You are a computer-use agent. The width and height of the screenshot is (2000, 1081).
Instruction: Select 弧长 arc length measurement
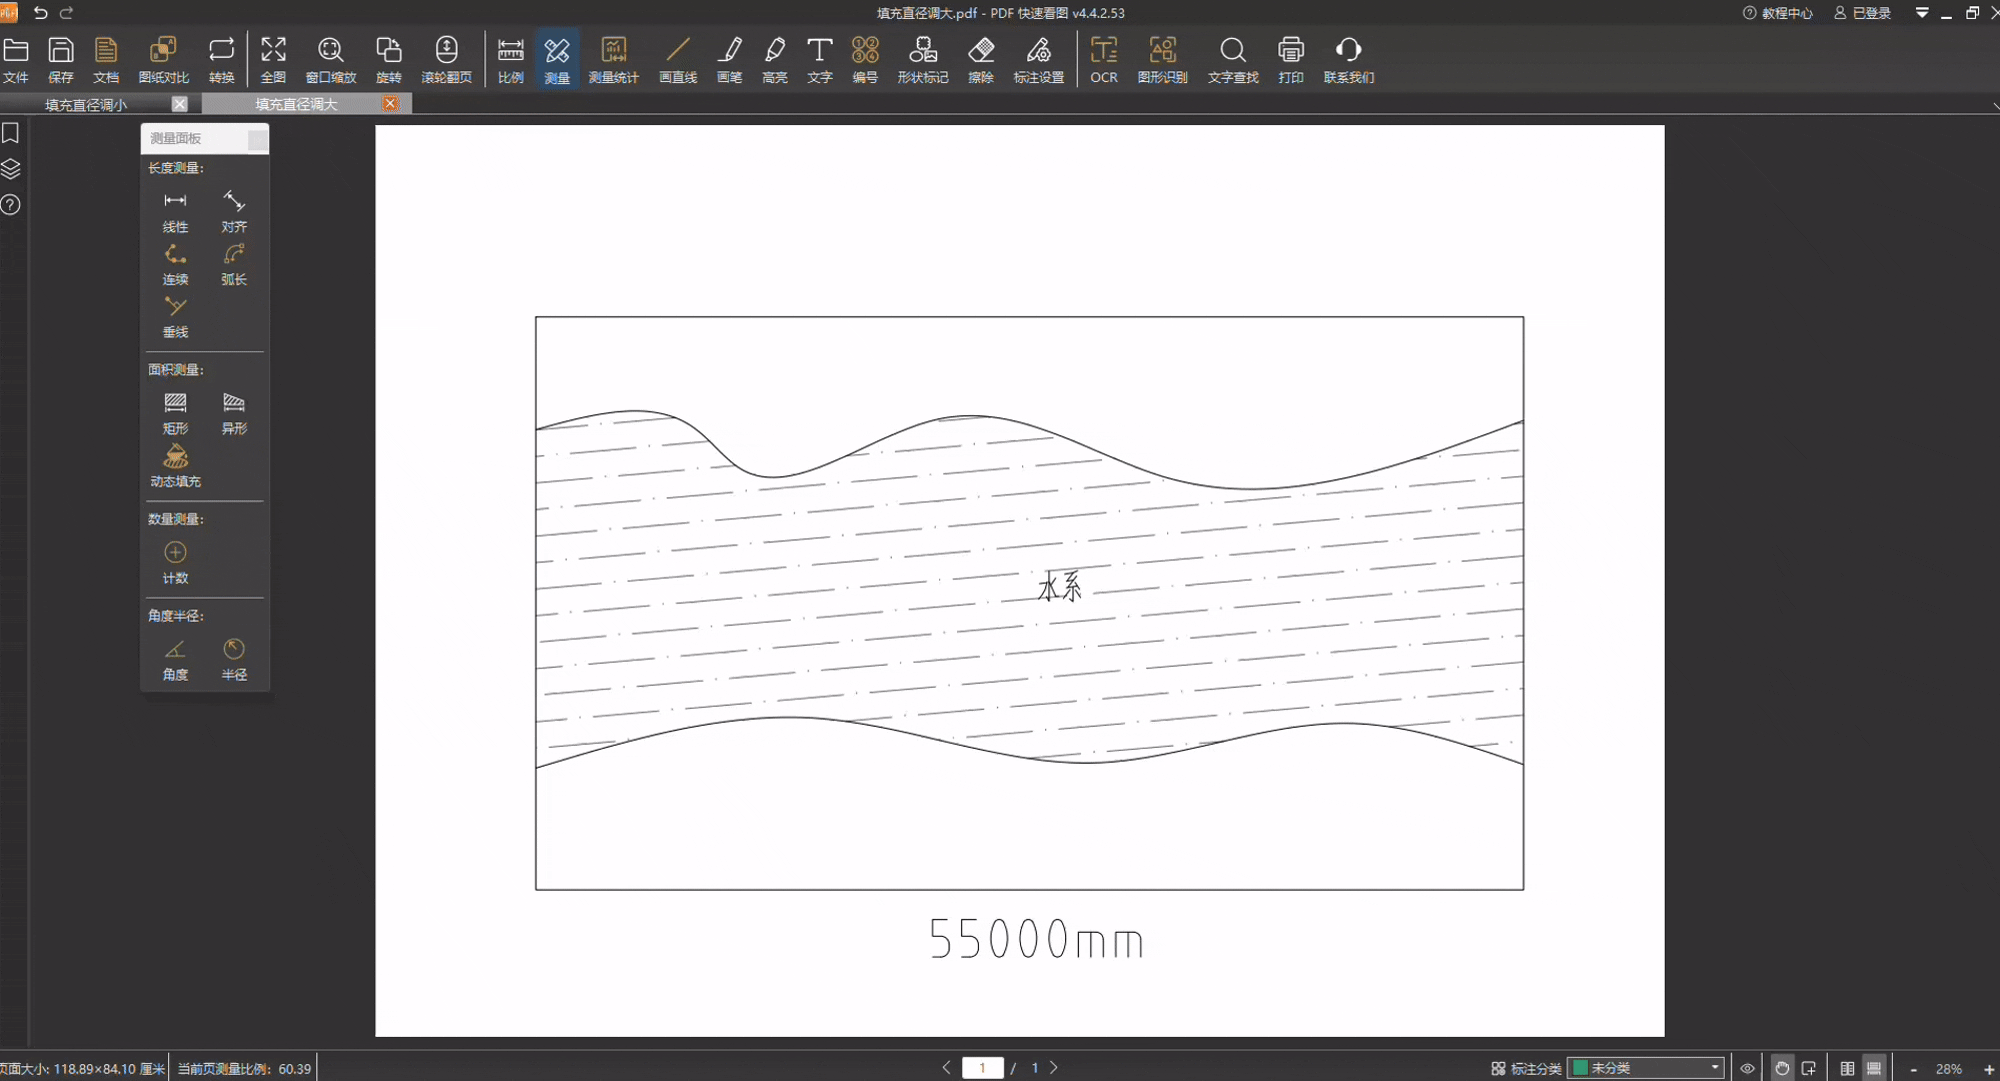coord(234,265)
